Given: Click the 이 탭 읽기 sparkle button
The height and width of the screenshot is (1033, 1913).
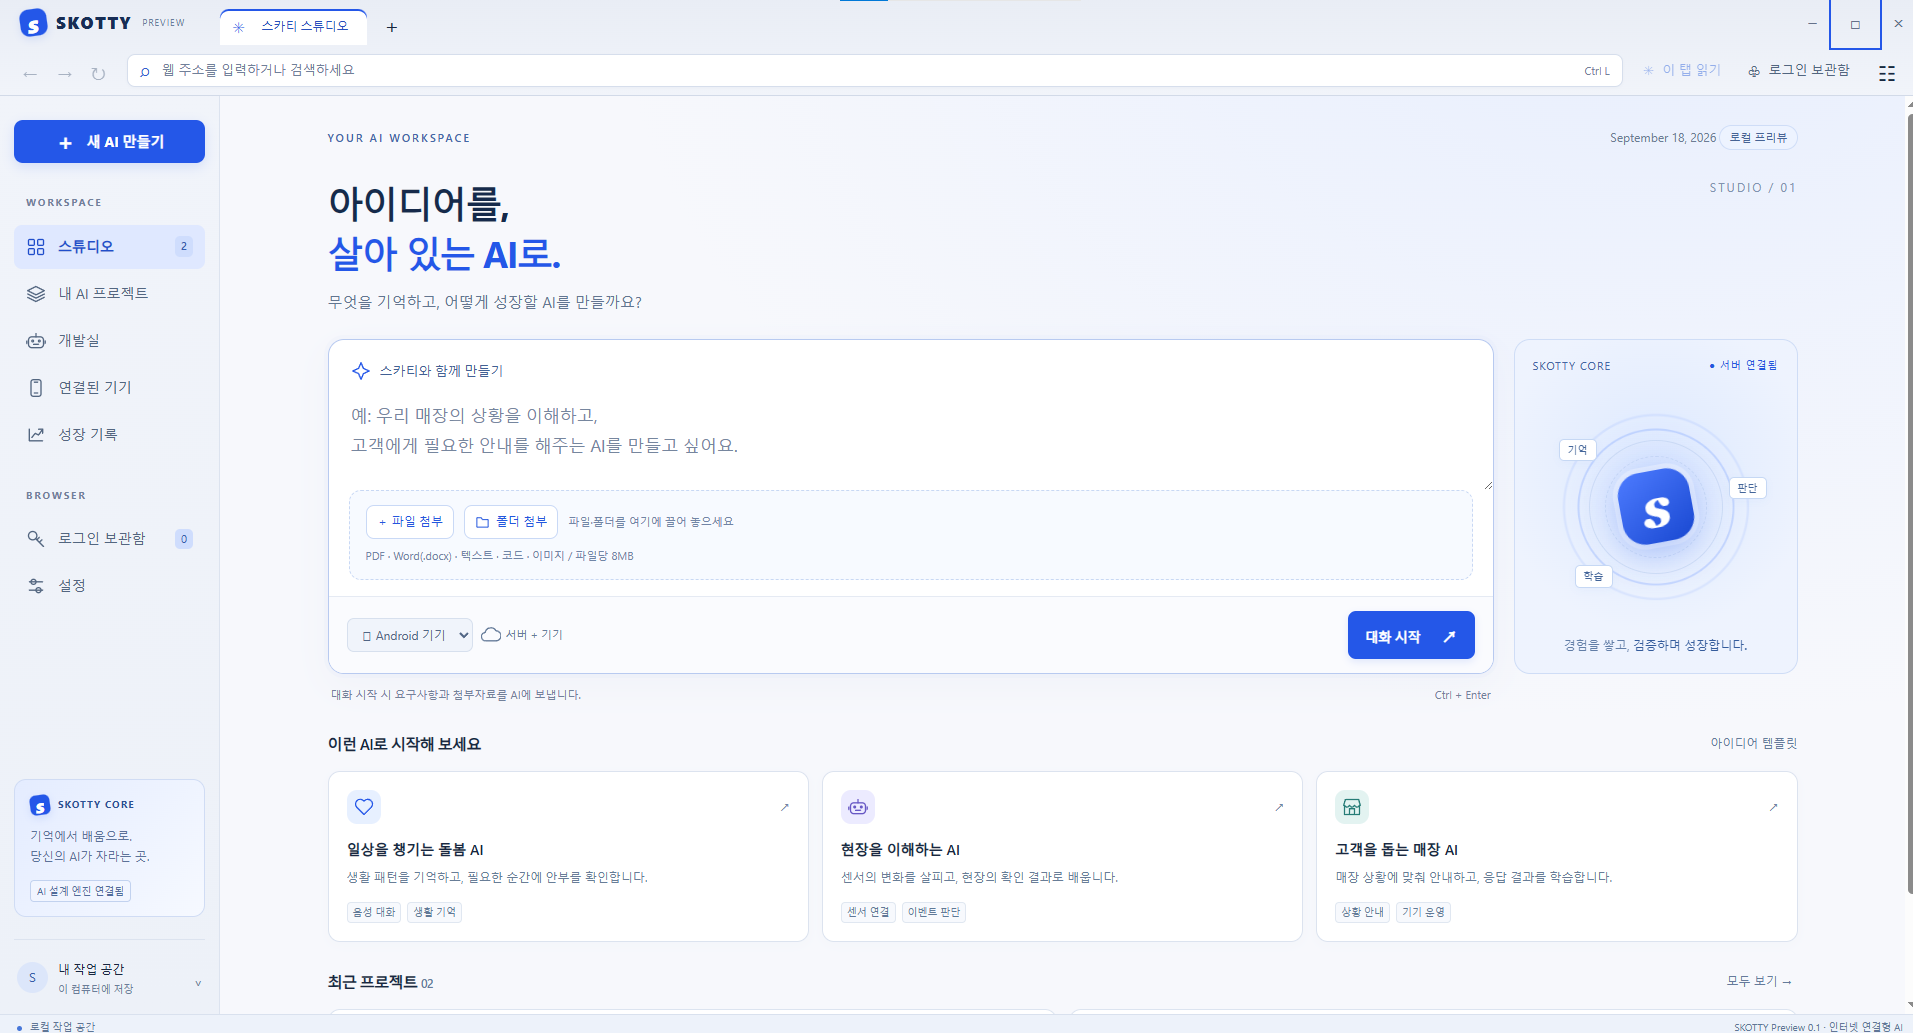Looking at the screenshot, I should 1682,70.
